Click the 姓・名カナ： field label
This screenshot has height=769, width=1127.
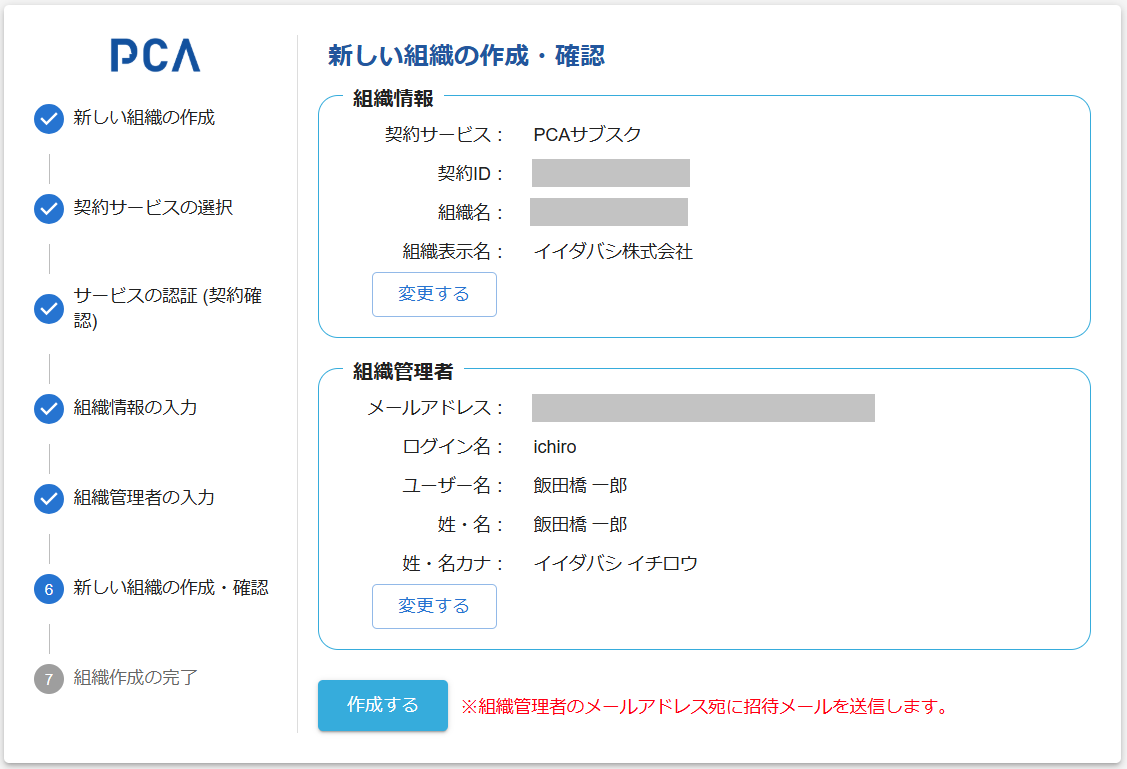[x=454, y=563]
